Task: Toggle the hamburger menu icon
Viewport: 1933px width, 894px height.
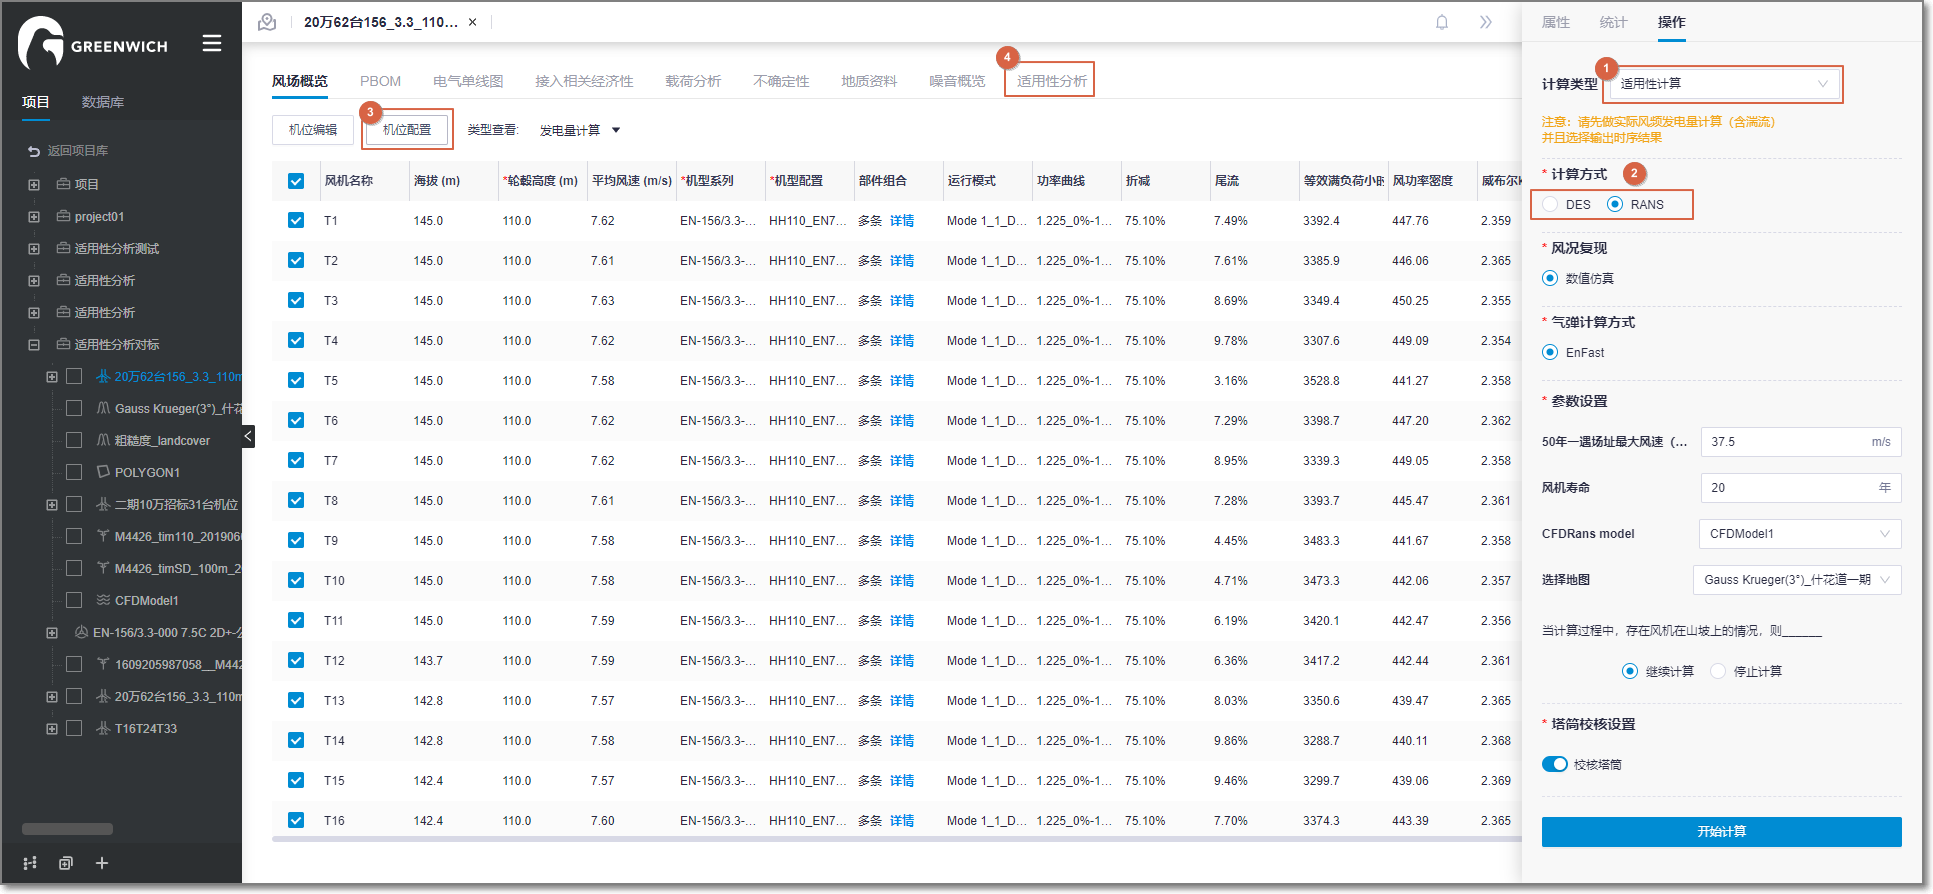Action: pyautogui.click(x=212, y=43)
